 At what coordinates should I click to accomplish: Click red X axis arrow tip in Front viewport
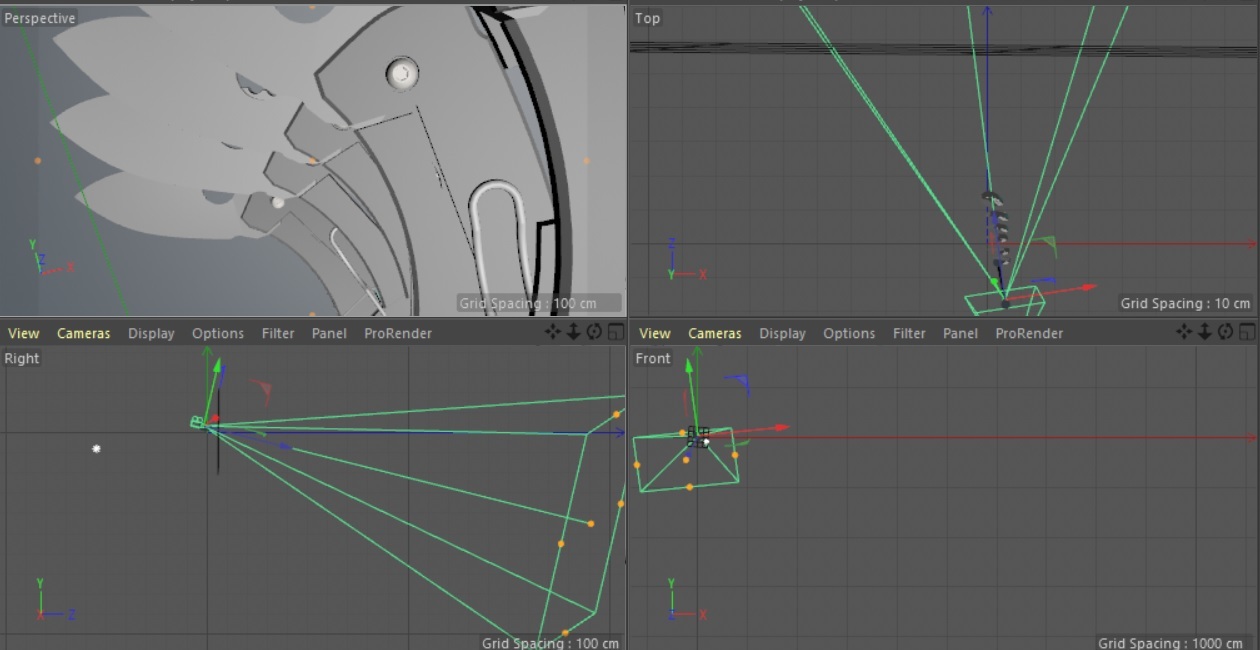point(783,428)
